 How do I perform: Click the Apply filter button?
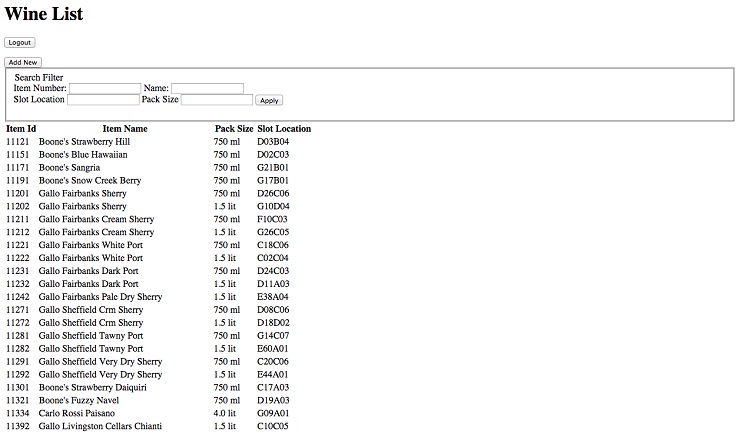point(269,100)
